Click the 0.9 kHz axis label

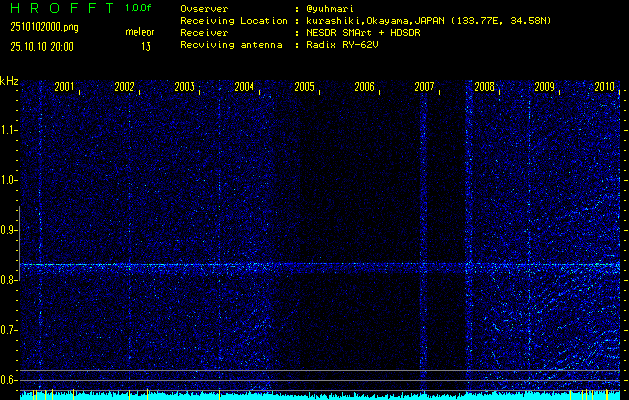pyautogui.click(x=8, y=230)
